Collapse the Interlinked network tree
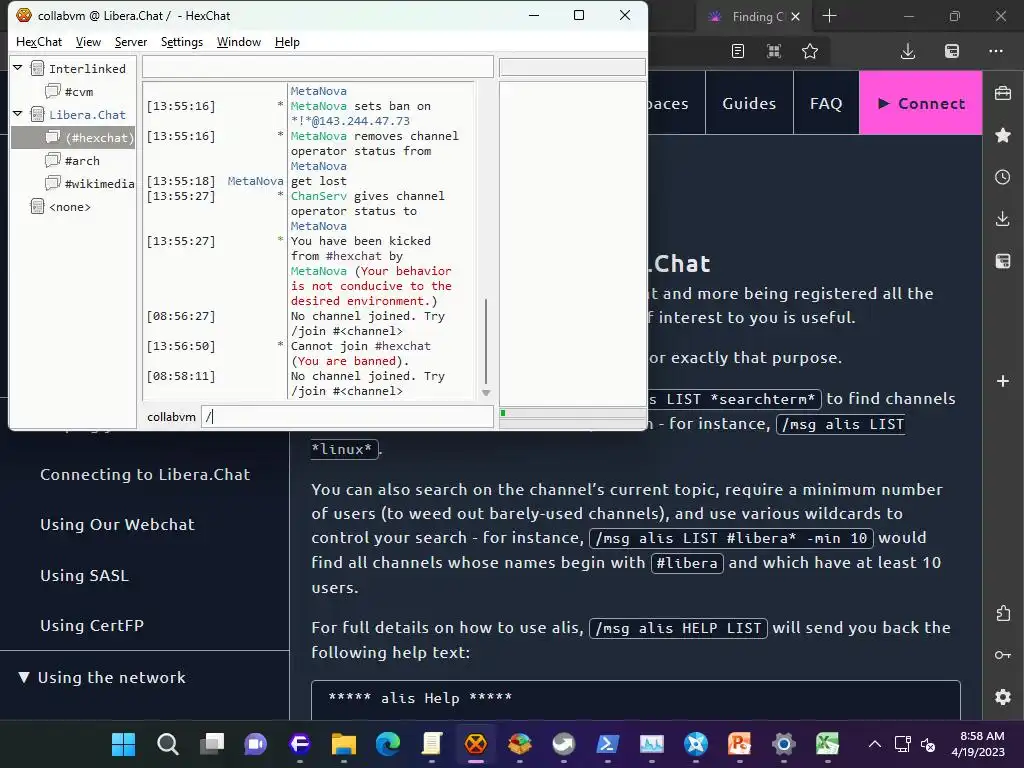Screen dimensions: 1024x768 (18, 68)
